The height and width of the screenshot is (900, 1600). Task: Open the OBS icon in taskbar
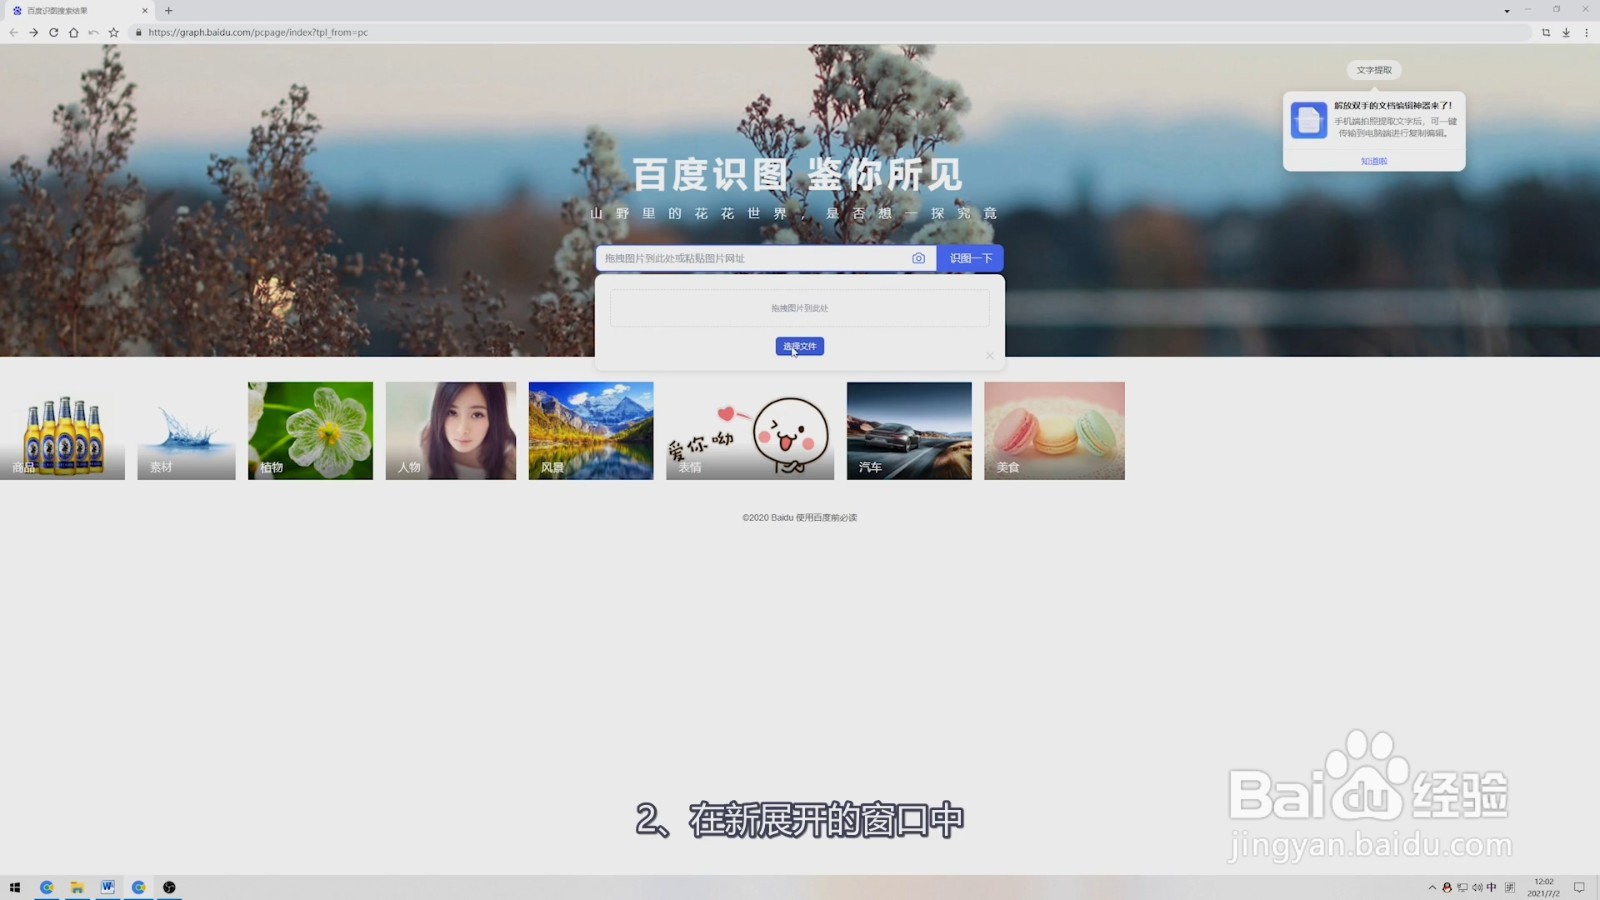[x=169, y=887]
